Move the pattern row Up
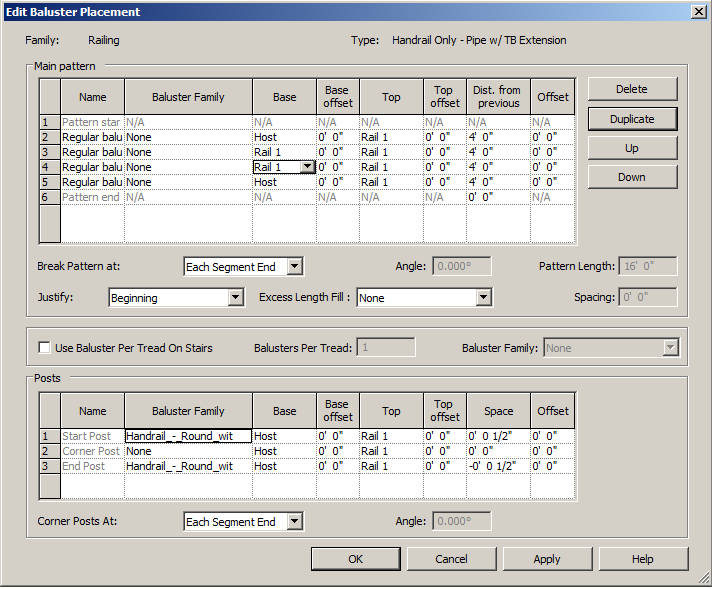The height and width of the screenshot is (589, 712). point(631,148)
